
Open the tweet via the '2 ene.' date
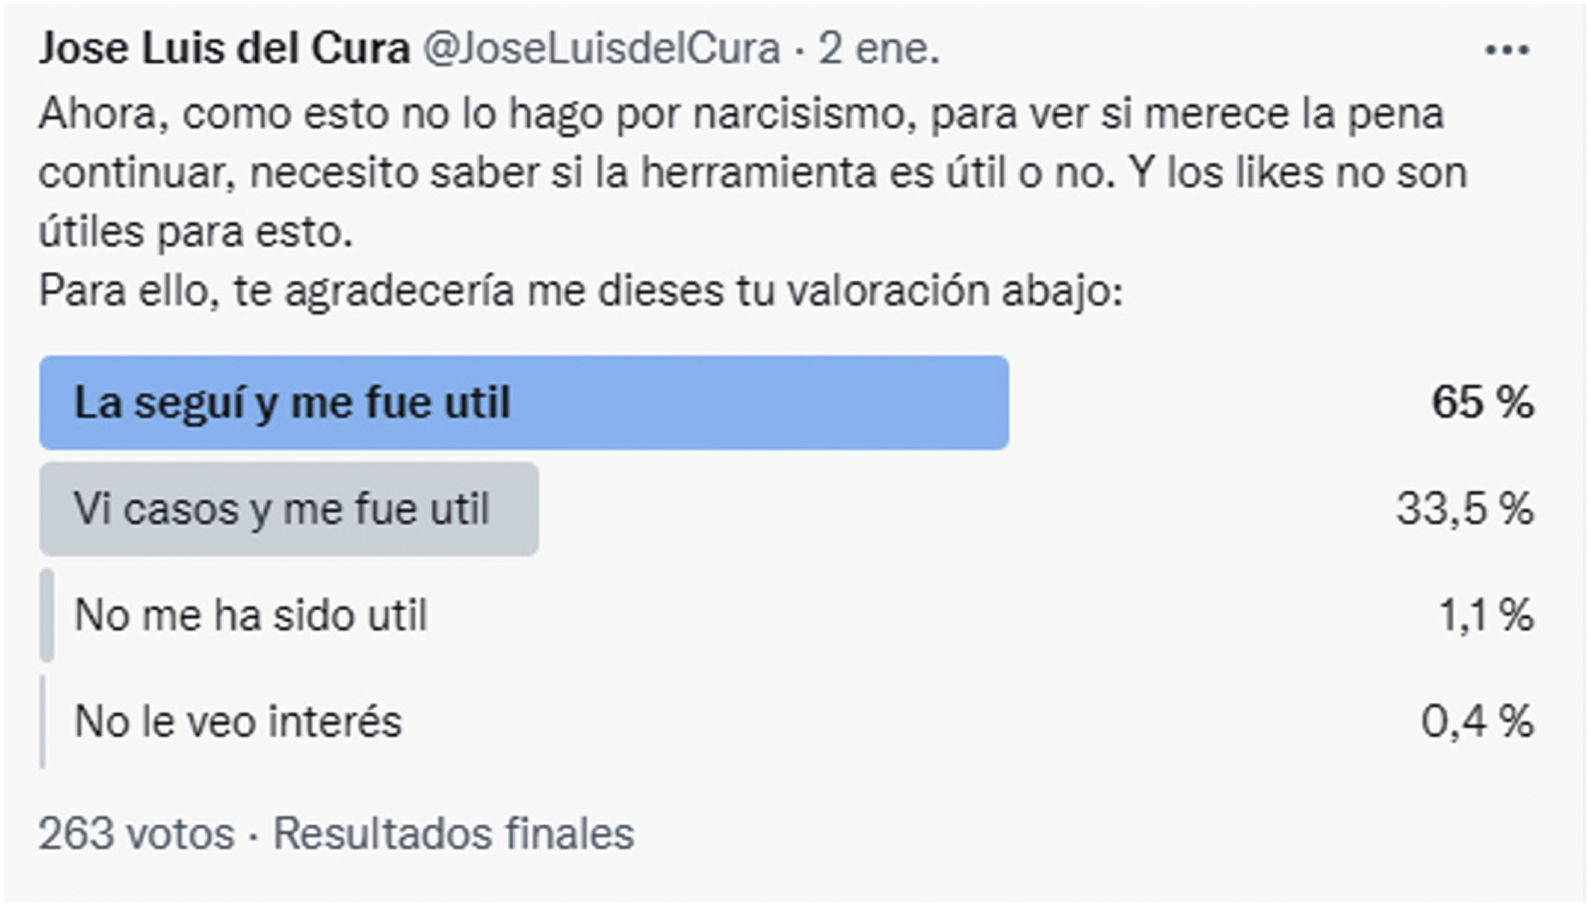879,48
